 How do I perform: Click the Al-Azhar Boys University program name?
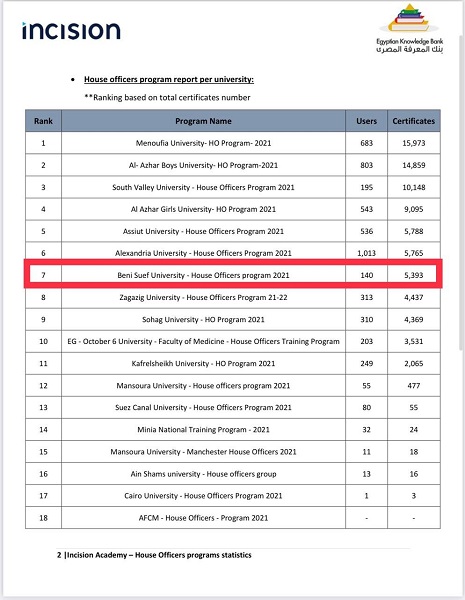203,165
